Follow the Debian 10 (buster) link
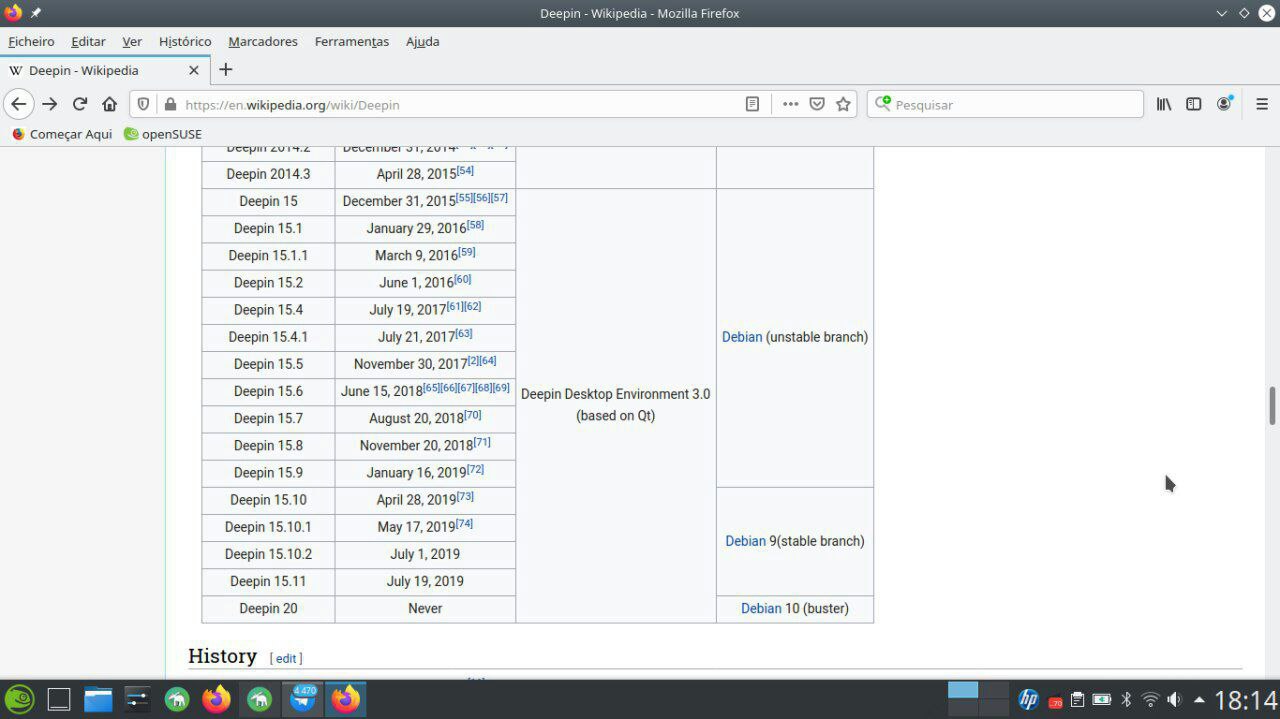The width and height of the screenshot is (1280, 719). click(761, 608)
